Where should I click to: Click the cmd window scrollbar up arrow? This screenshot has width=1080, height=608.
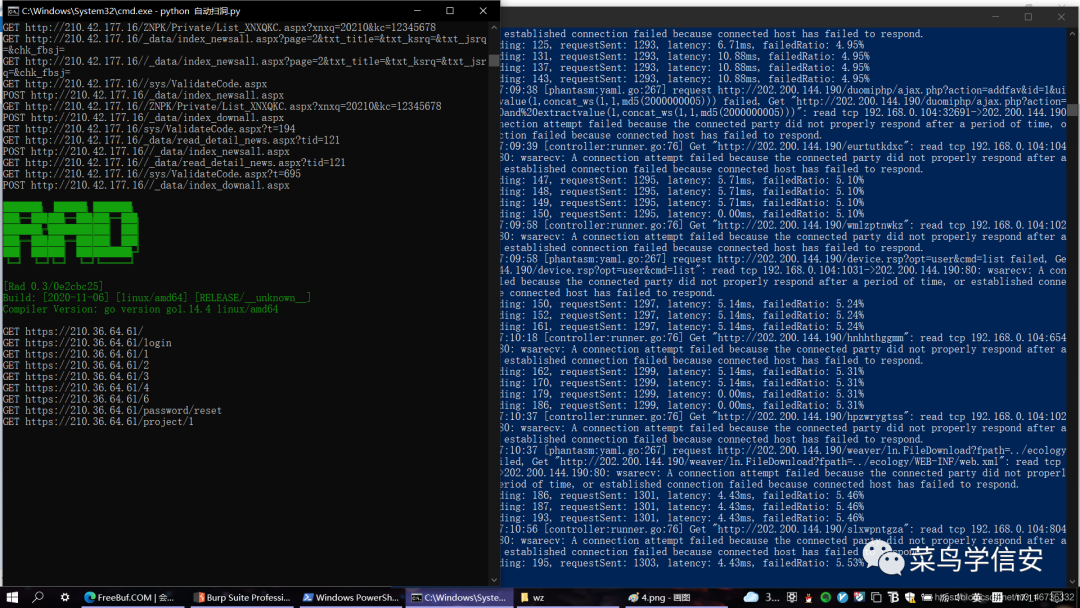click(x=493, y=28)
